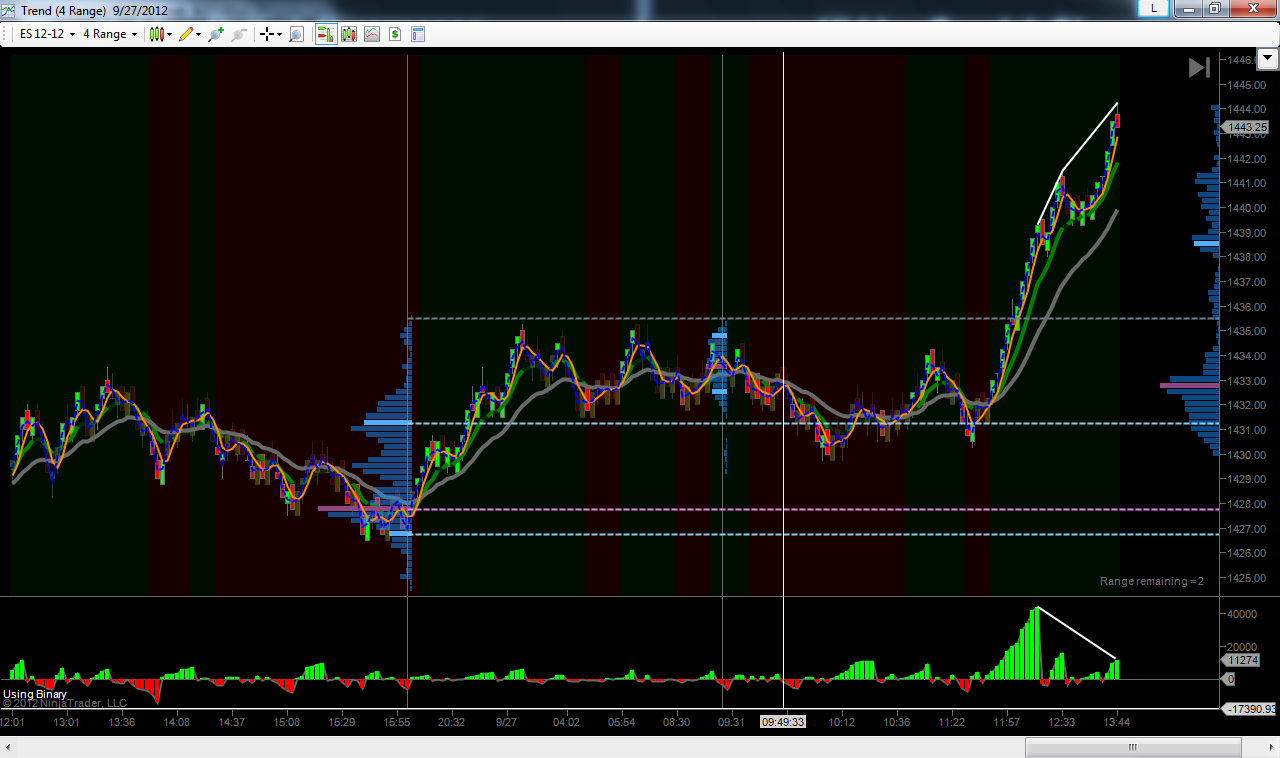The width and height of the screenshot is (1280, 758).
Task: Click skip-to-latest-bar arrow icon on chart
Action: (x=1199, y=67)
